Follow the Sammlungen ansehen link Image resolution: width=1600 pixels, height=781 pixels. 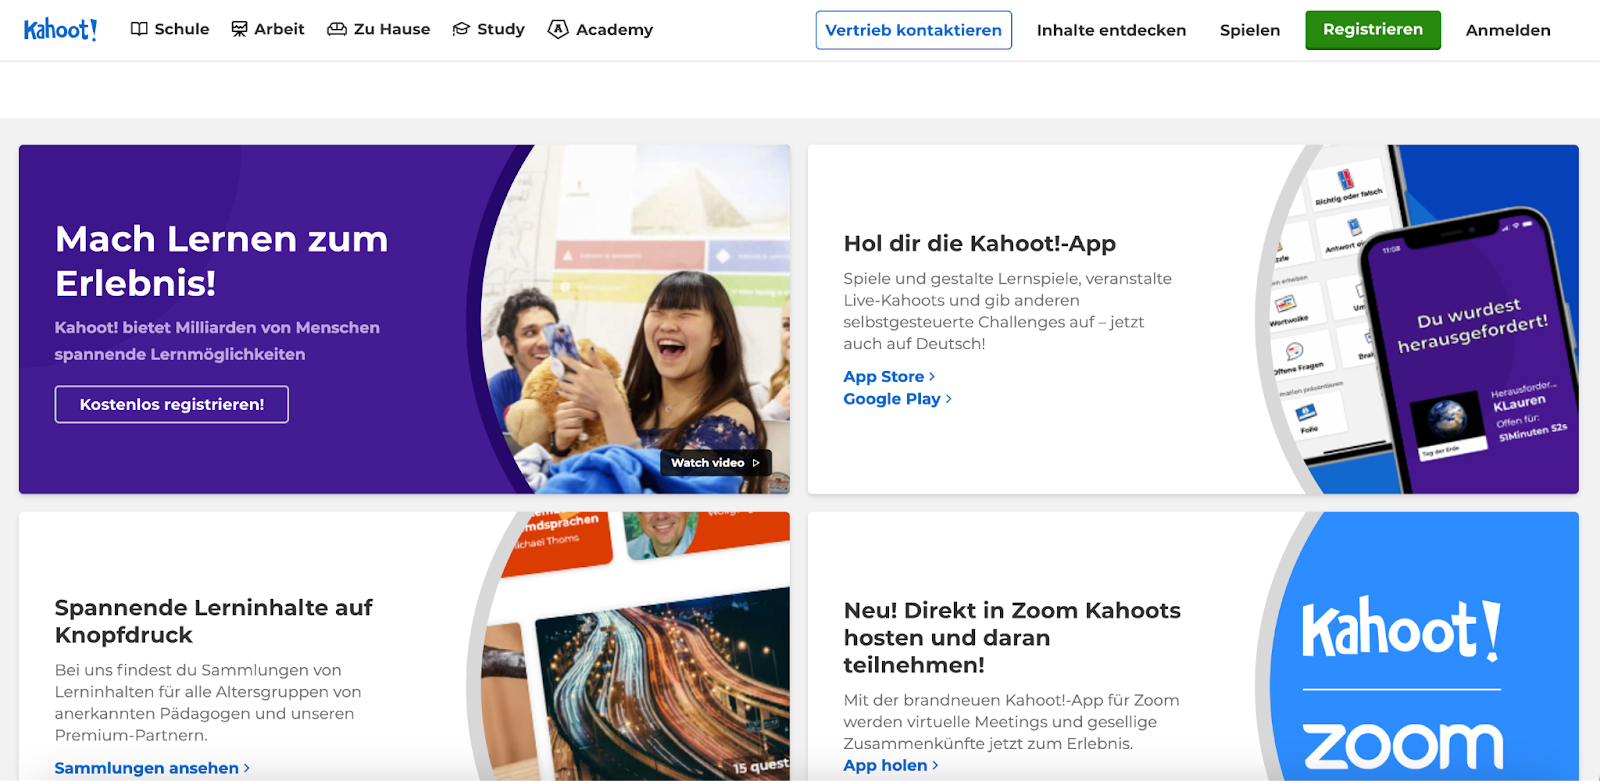pyautogui.click(x=152, y=768)
